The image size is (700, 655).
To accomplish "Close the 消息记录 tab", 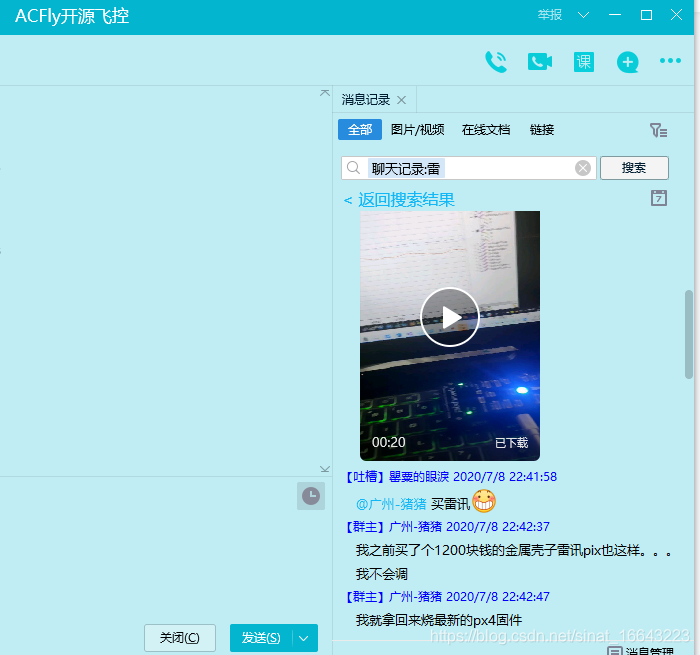I will pos(401,100).
